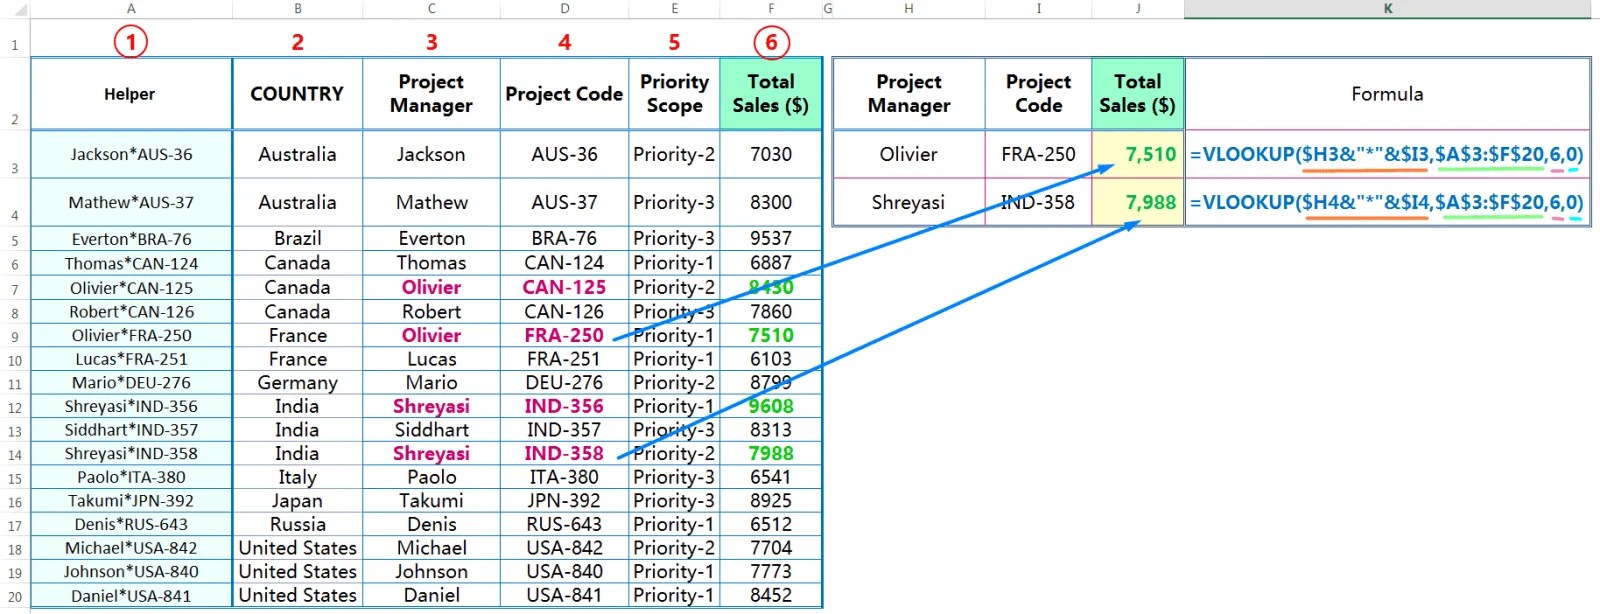Select total sales value 8452
The image size is (1600, 614).
tap(771, 596)
